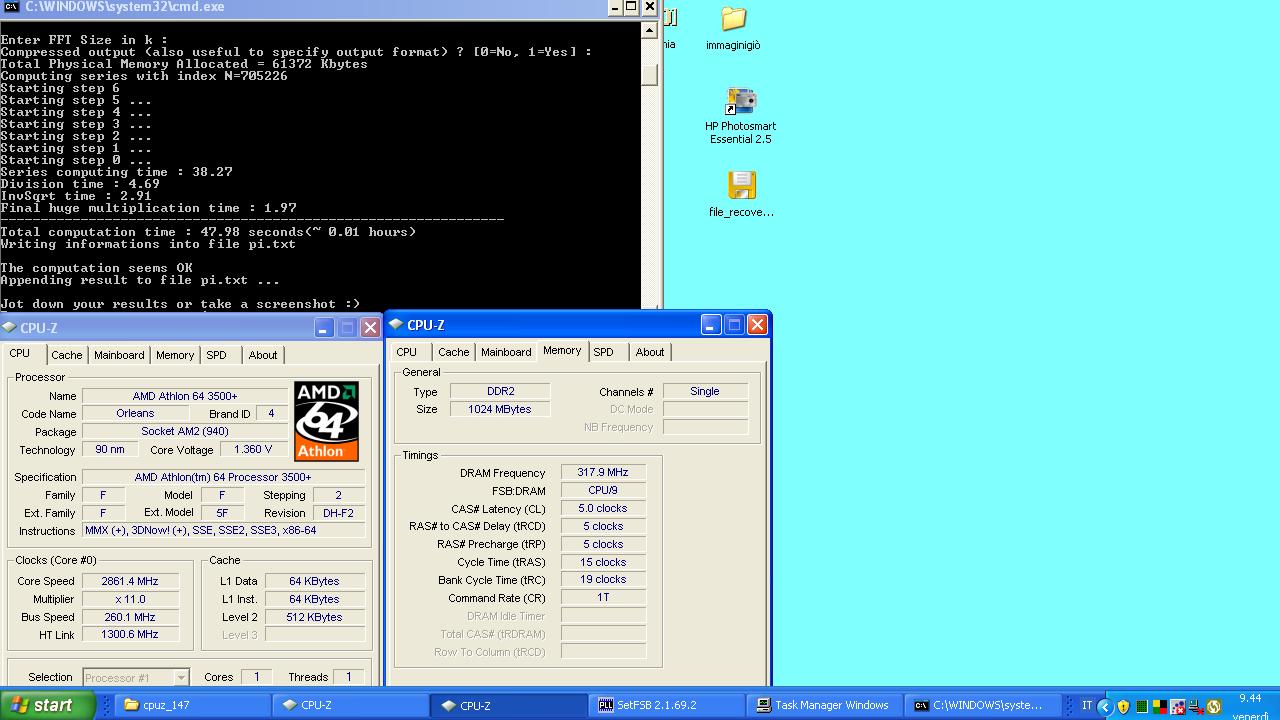
Task: Click the HT Link value 1300.6 MHz
Action: [x=130, y=634]
